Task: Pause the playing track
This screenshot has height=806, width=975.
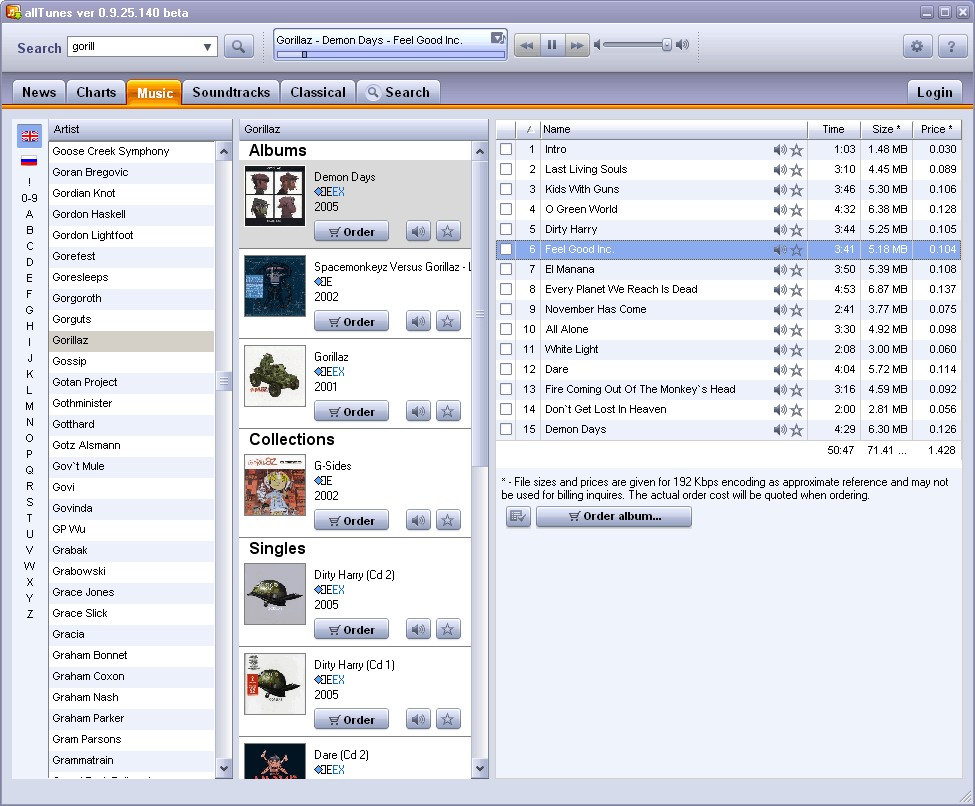Action: (x=552, y=45)
